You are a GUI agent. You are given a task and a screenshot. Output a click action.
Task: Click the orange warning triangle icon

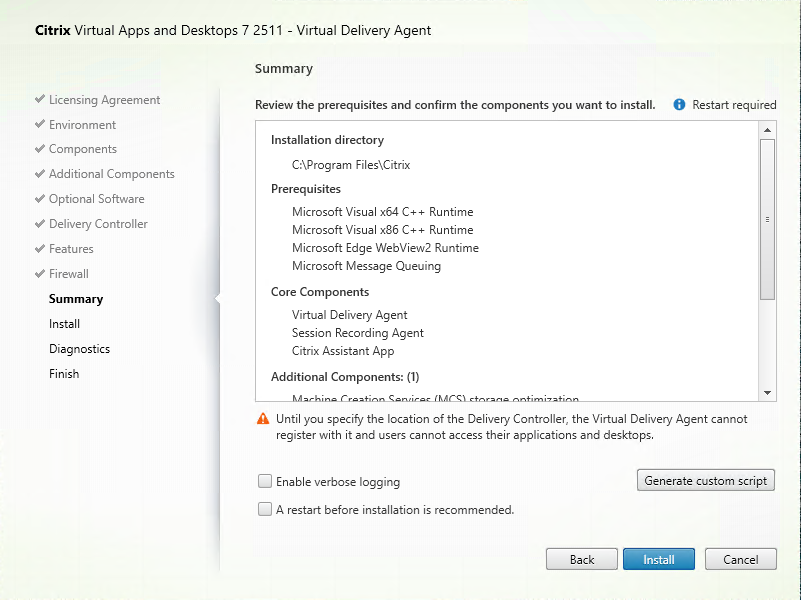tap(263, 419)
